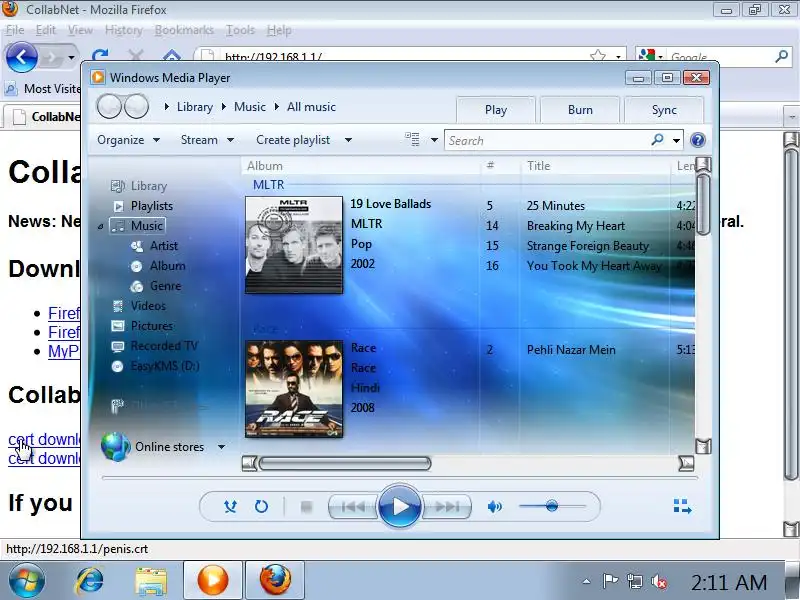Click the view options icon

click(412, 139)
